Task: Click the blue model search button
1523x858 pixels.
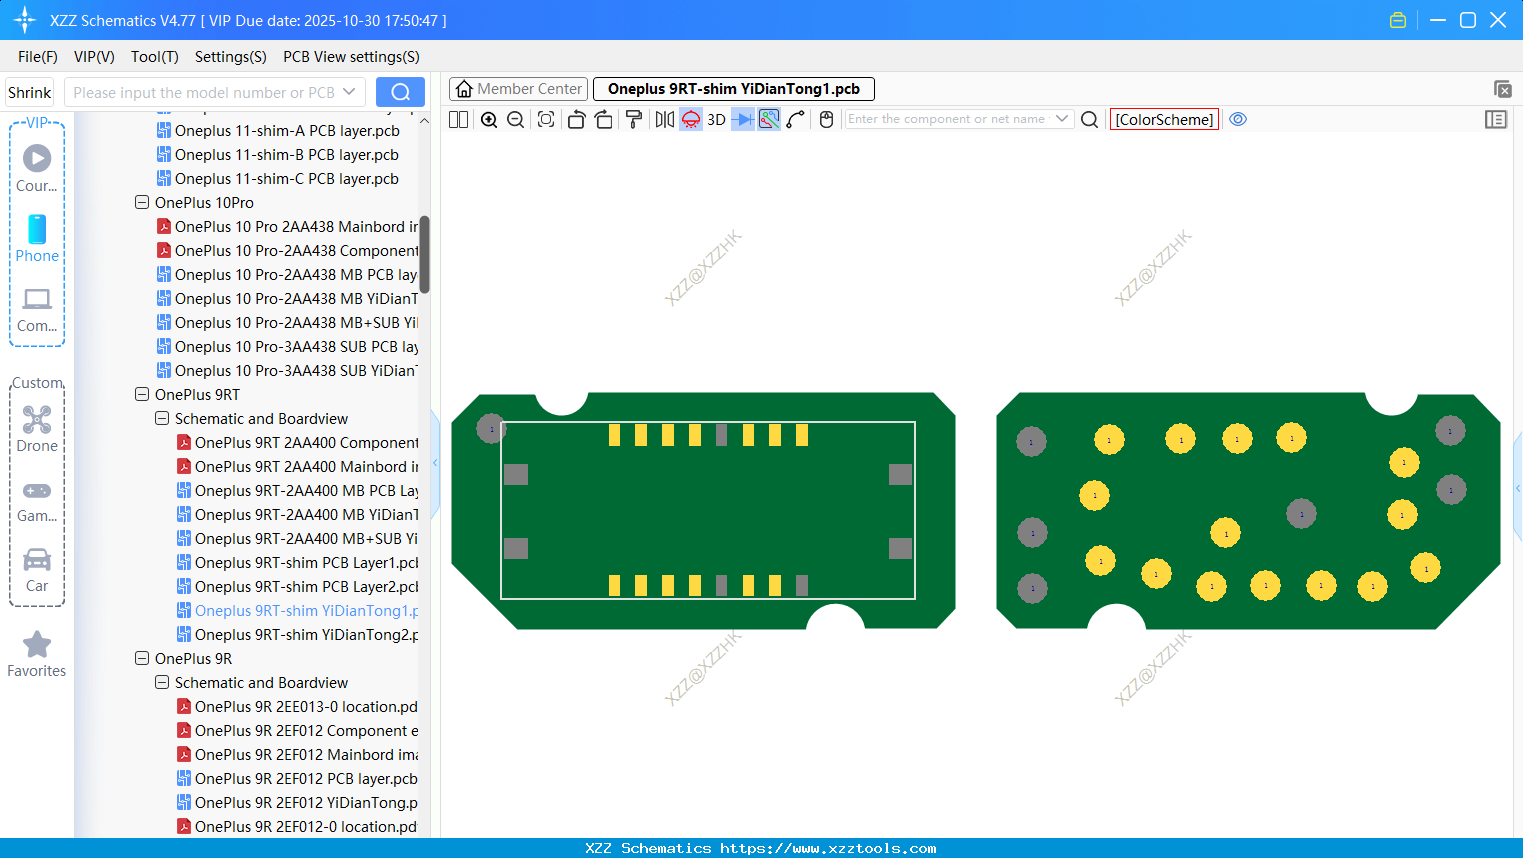Action: (x=400, y=92)
